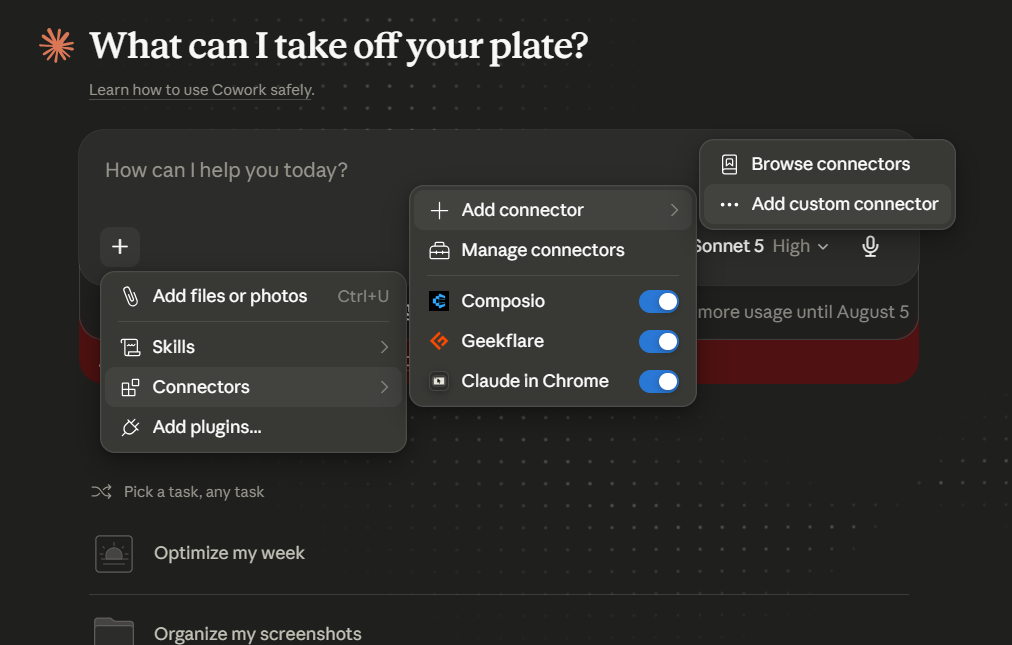Click the Geekflare connector icon
This screenshot has height=645, width=1012.
point(439,341)
